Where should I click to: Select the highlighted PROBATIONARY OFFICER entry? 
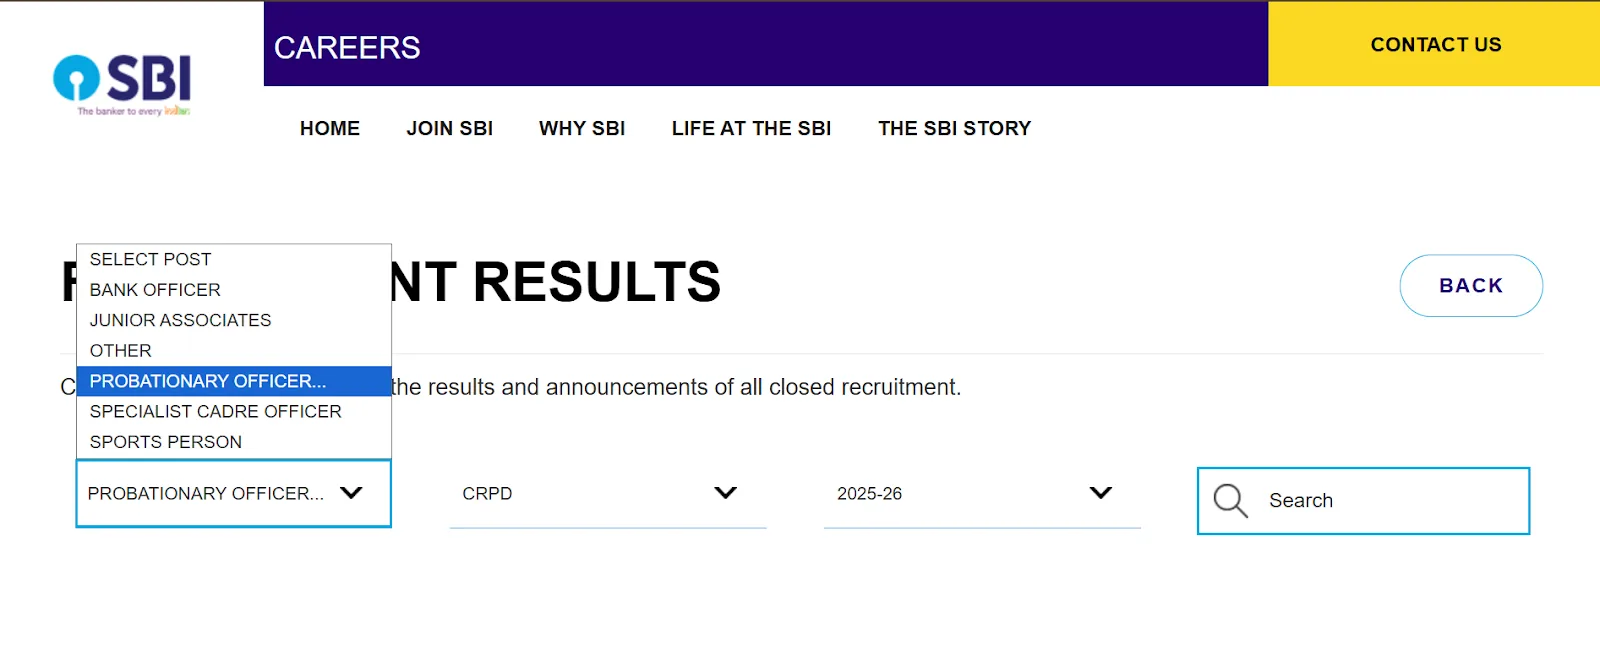click(206, 381)
